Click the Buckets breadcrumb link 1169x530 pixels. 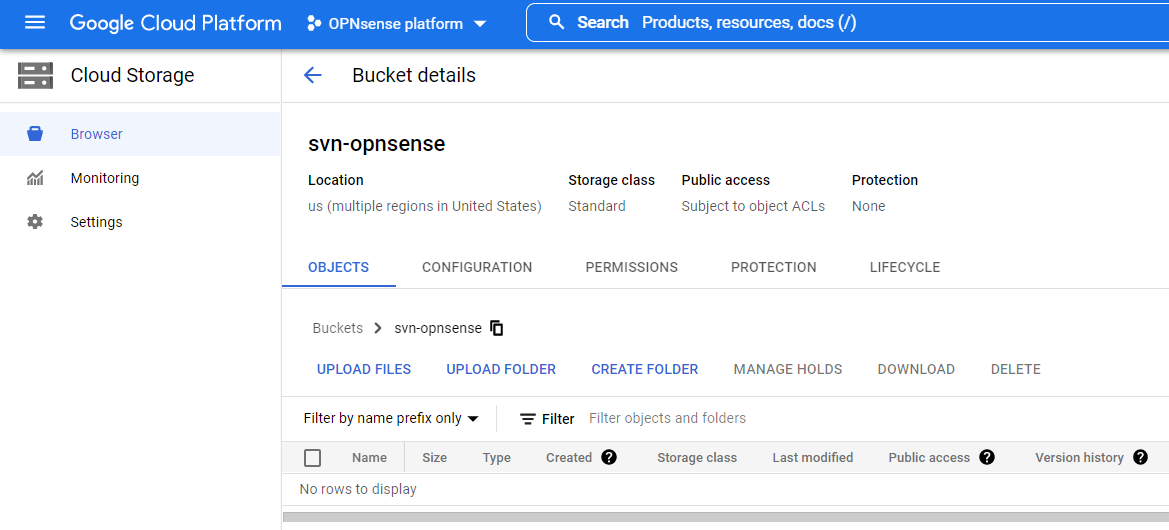pos(338,328)
